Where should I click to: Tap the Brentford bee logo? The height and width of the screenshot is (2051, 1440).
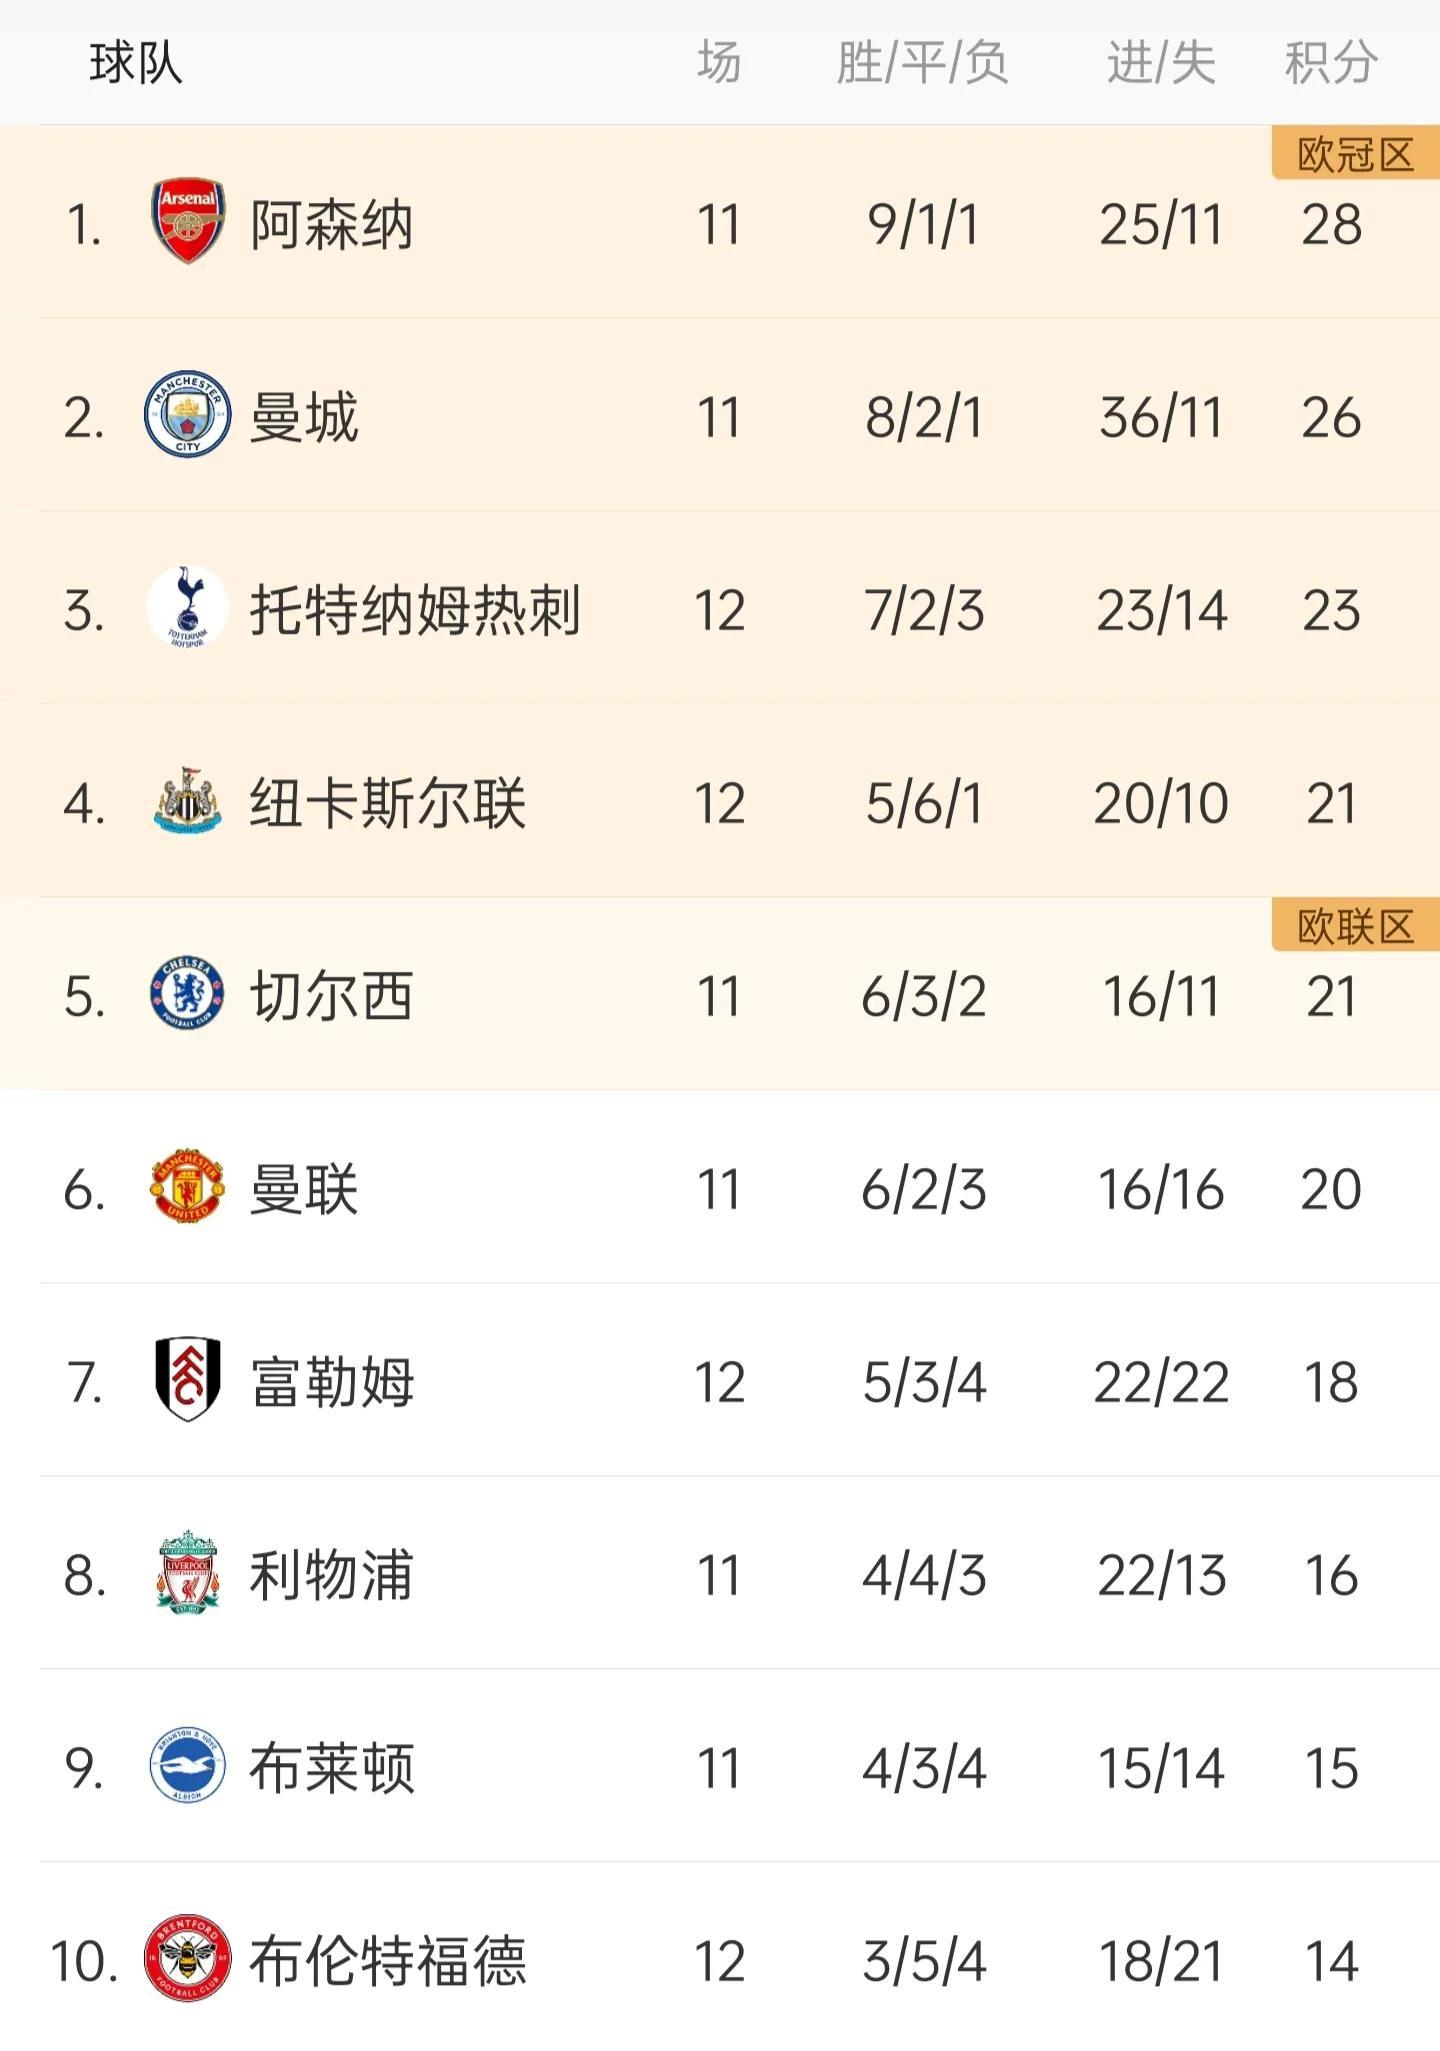(x=188, y=1959)
